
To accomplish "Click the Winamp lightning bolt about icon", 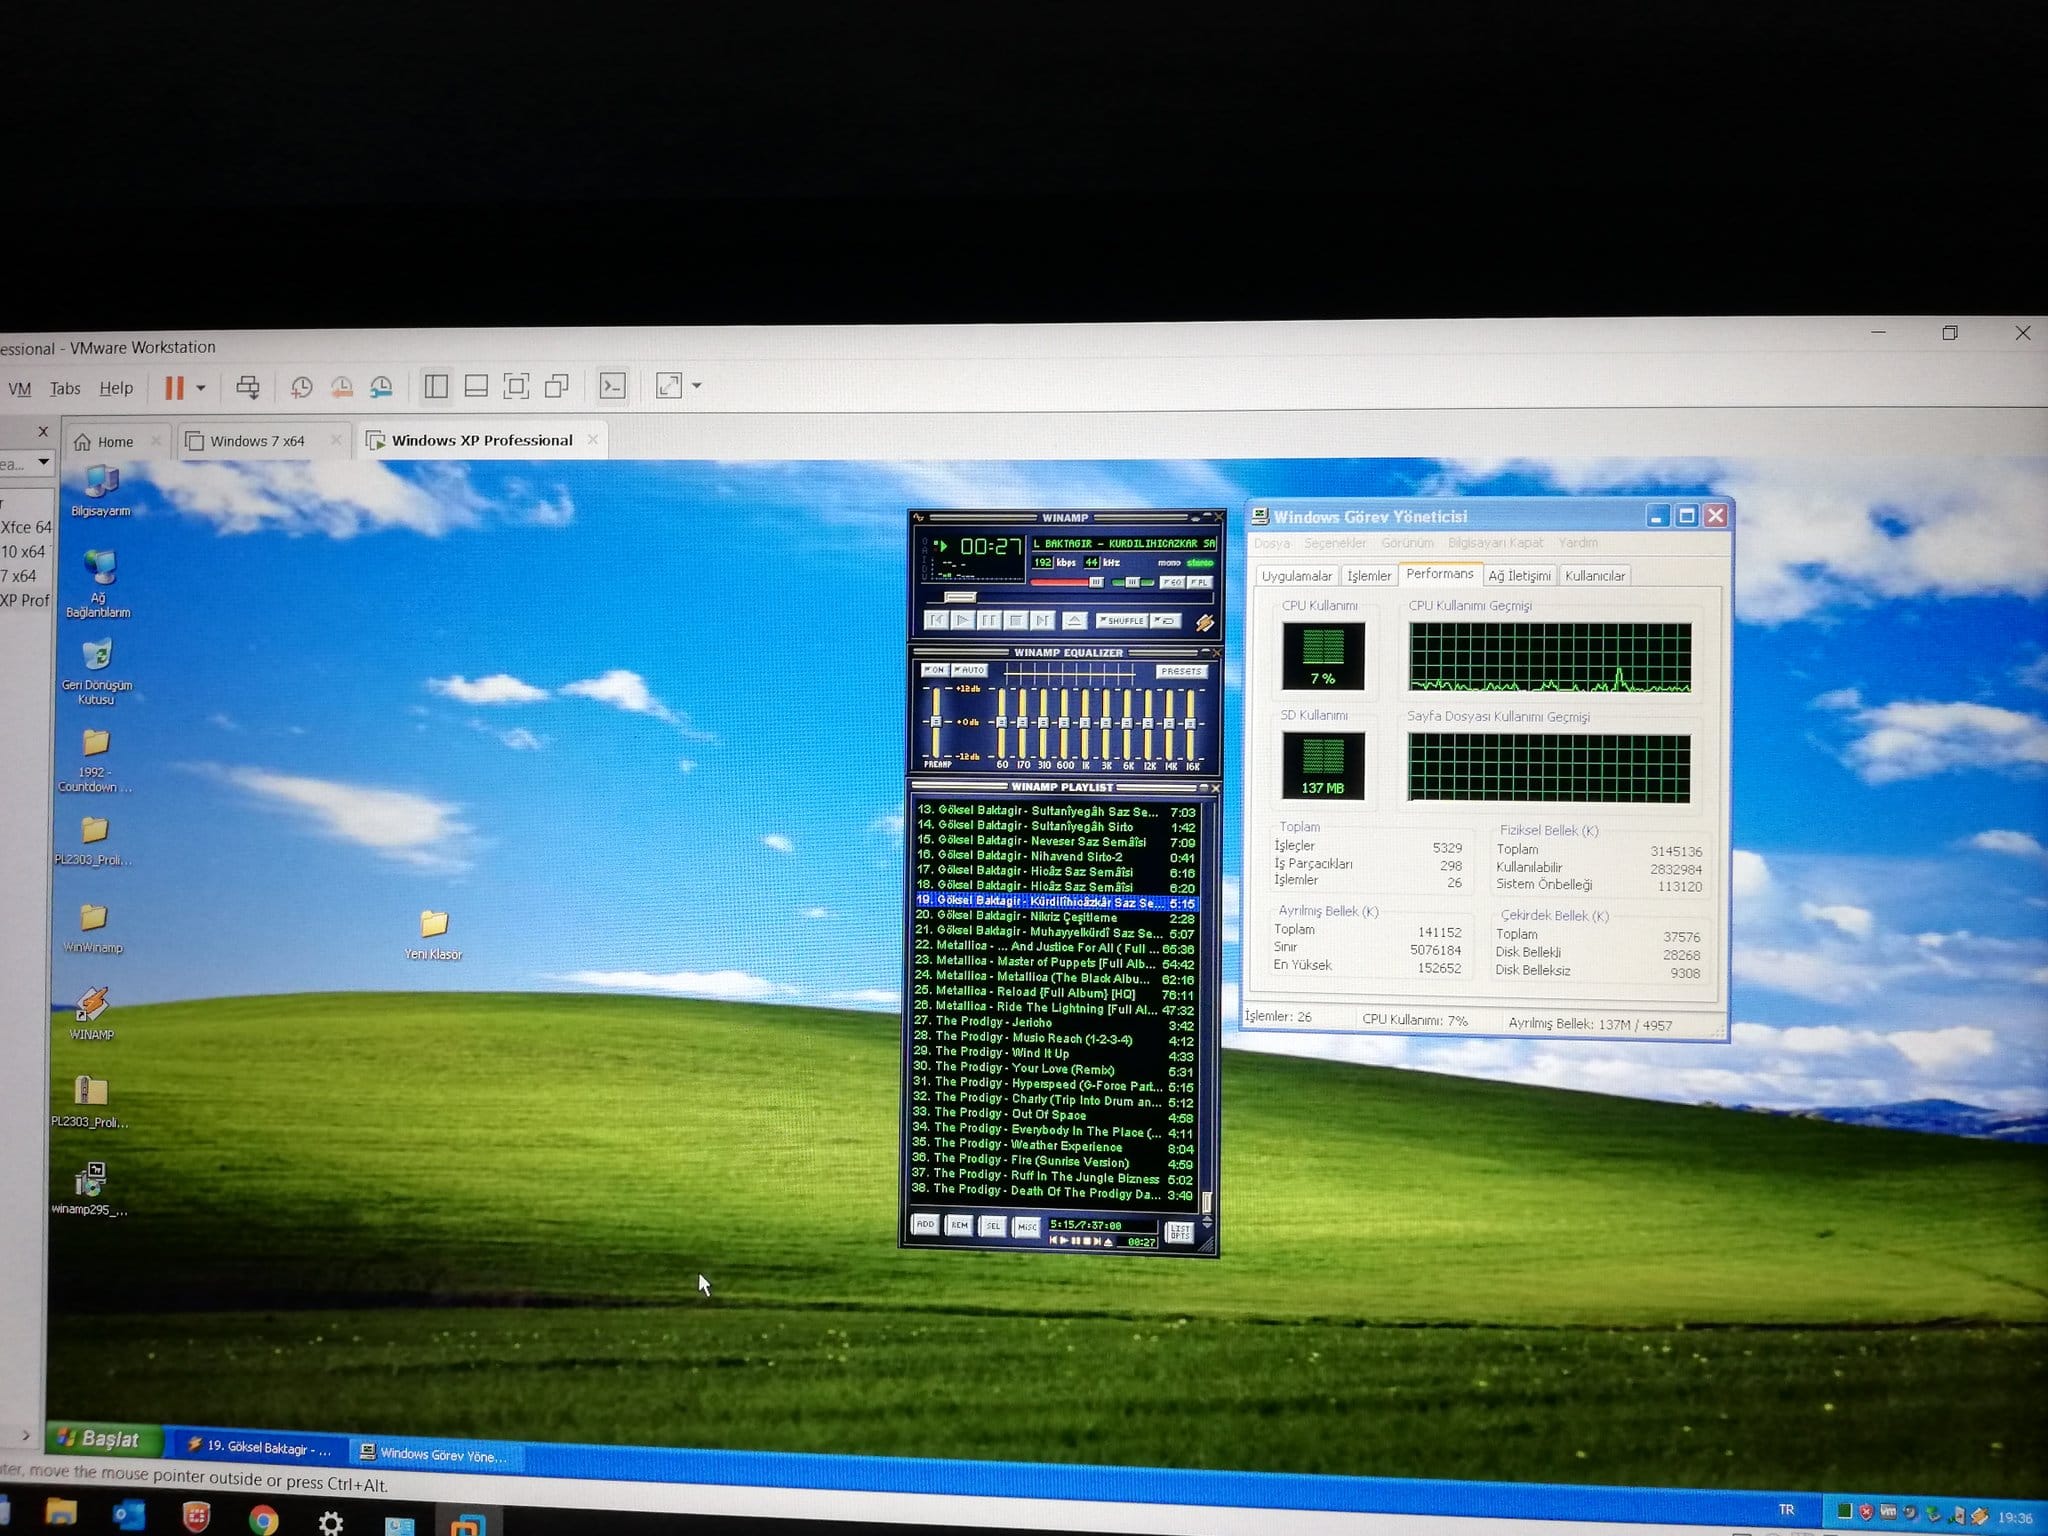I will pos(1204,623).
